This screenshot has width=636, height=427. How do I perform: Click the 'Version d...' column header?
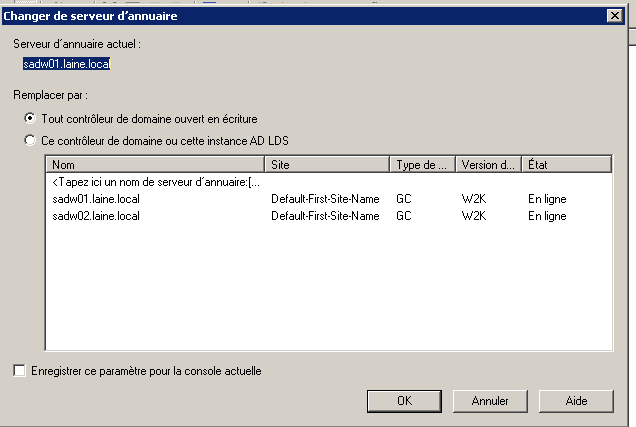[489, 165]
